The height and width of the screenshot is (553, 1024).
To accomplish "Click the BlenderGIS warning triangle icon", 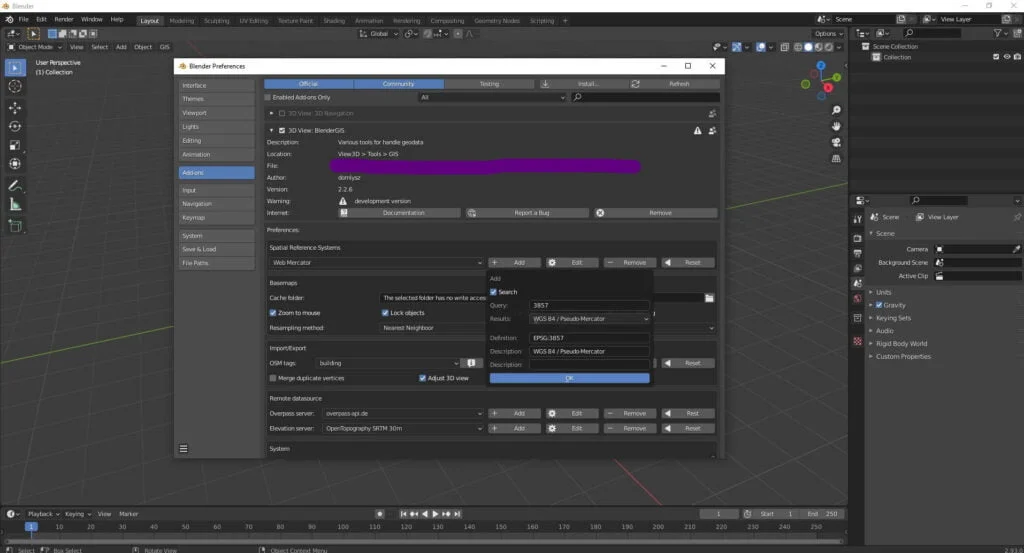I will pyautogui.click(x=697, y=131).
